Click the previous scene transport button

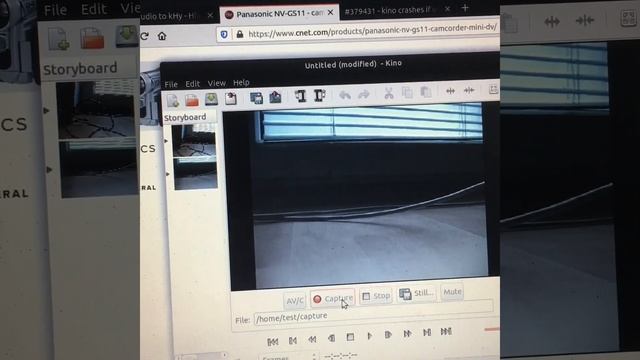[x=293, y=340]
